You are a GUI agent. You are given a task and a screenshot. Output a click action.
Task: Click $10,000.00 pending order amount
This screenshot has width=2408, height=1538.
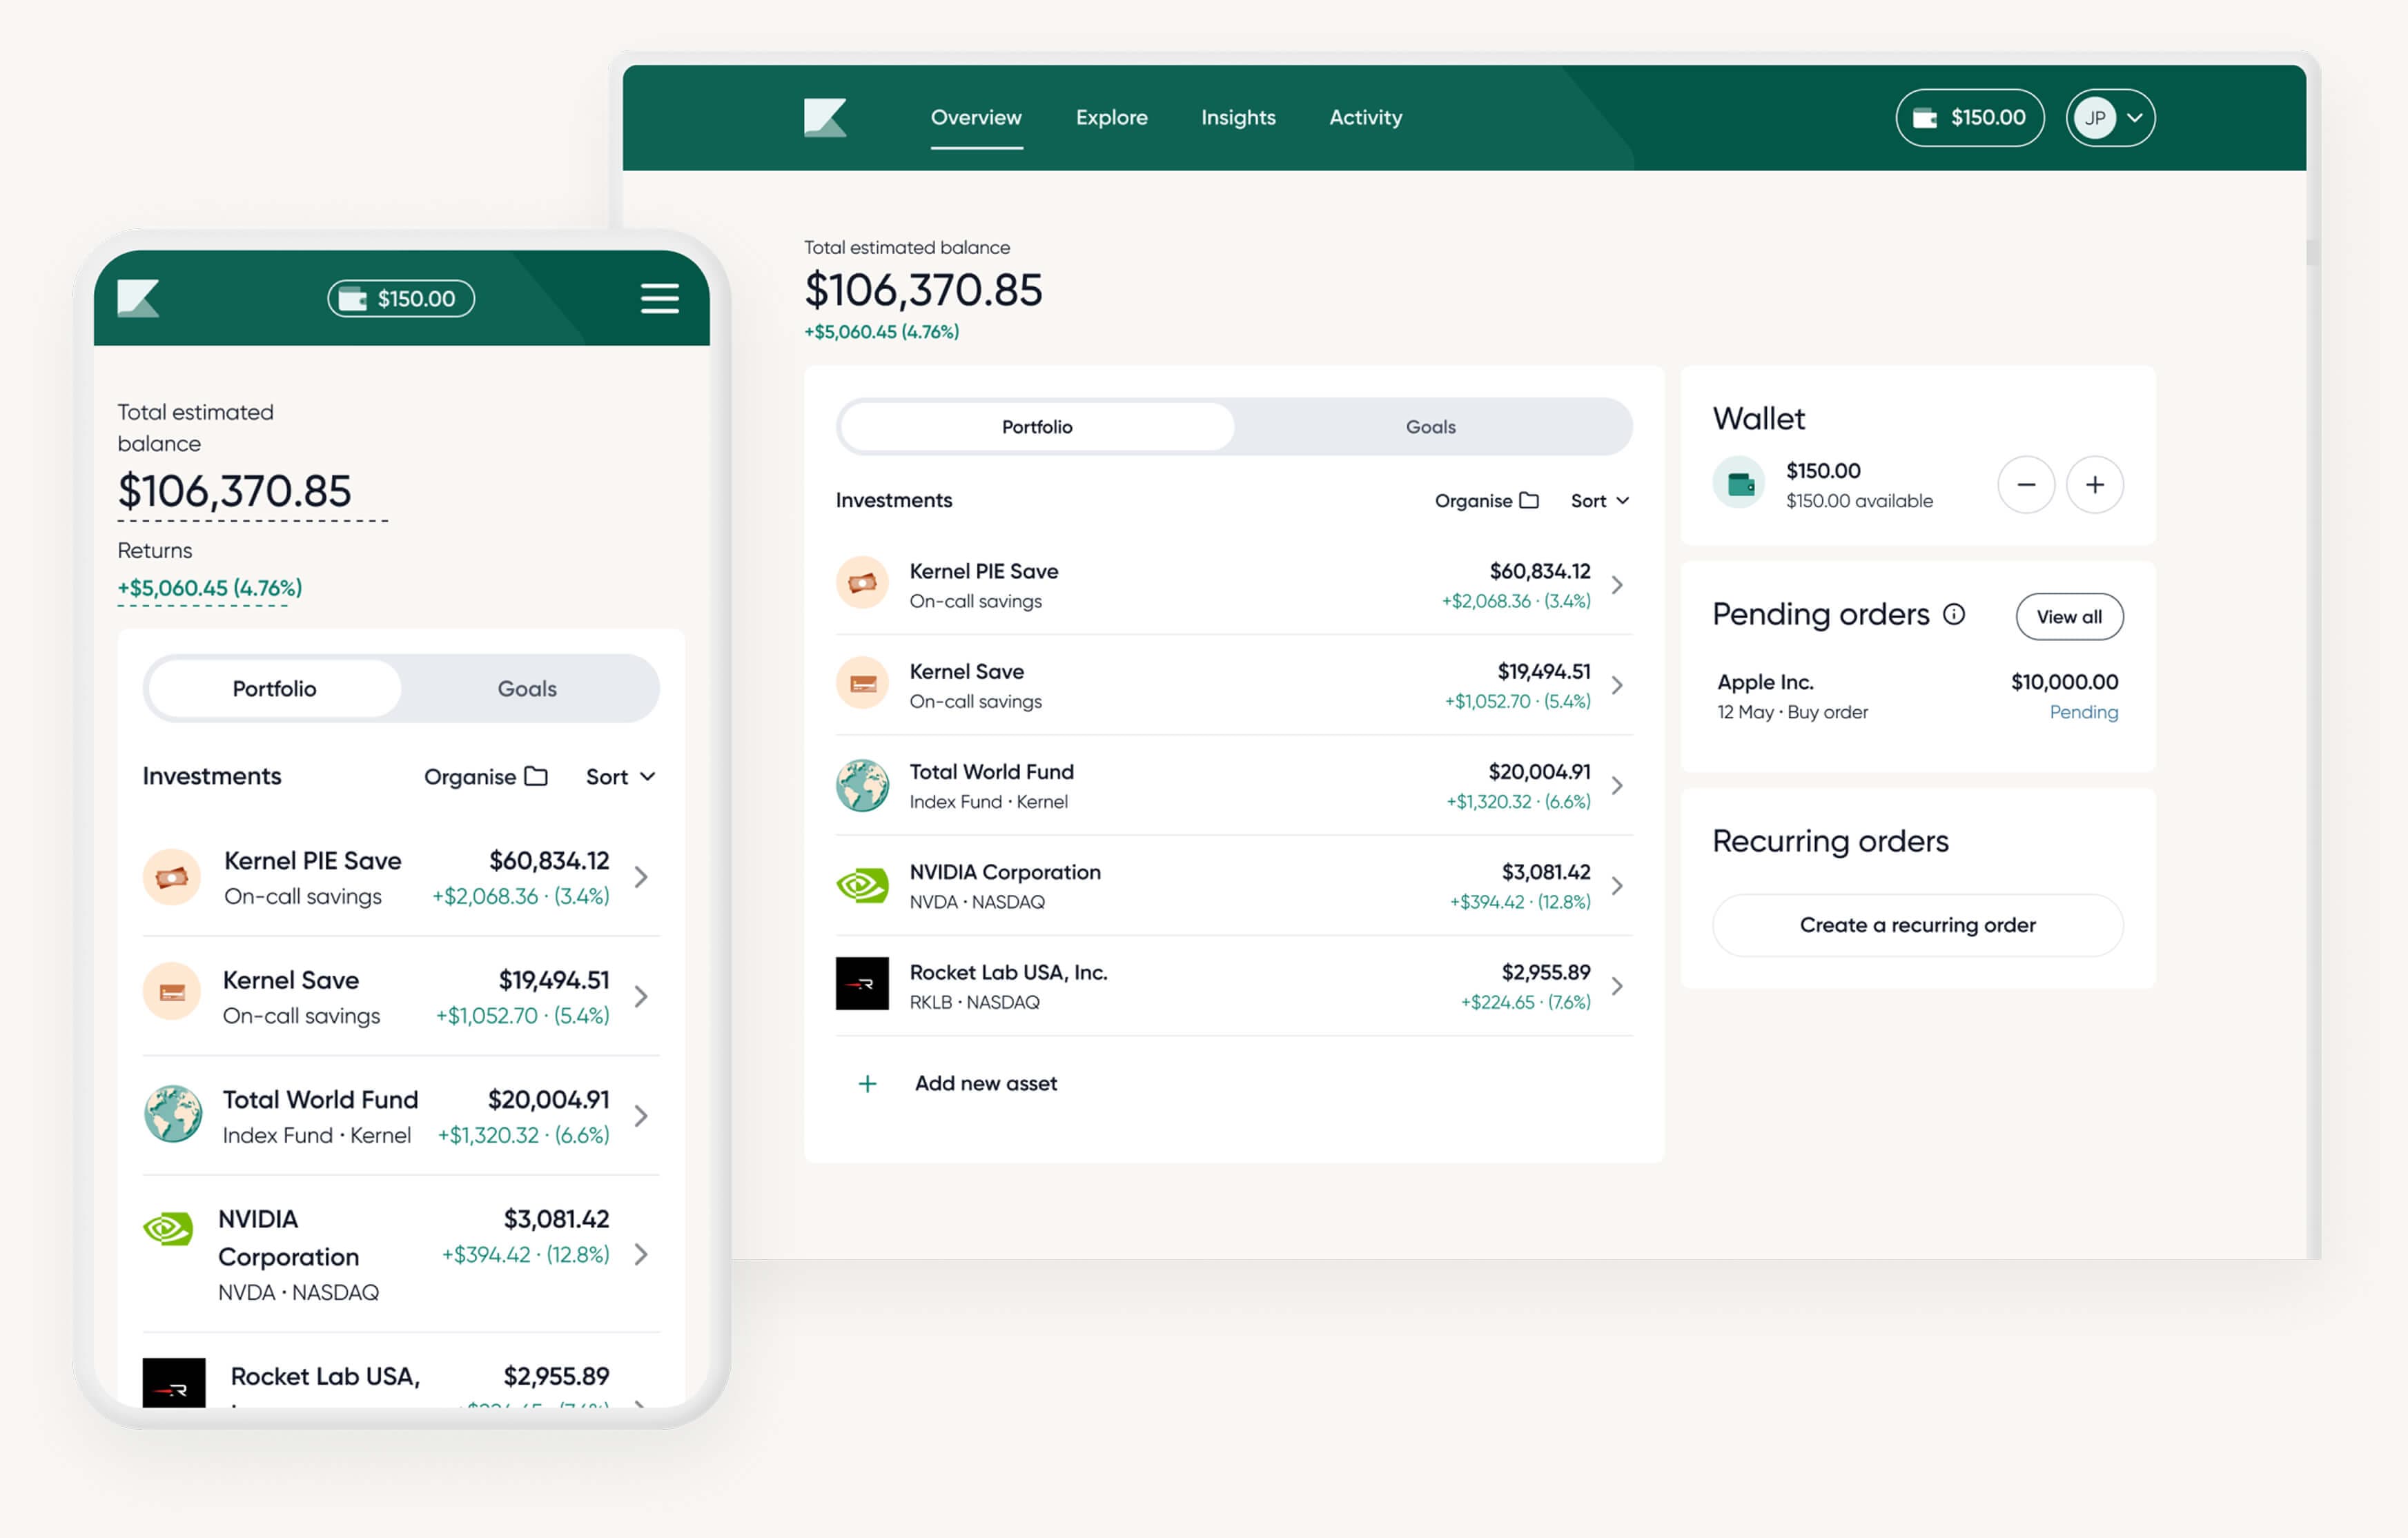click(2064, 682)
